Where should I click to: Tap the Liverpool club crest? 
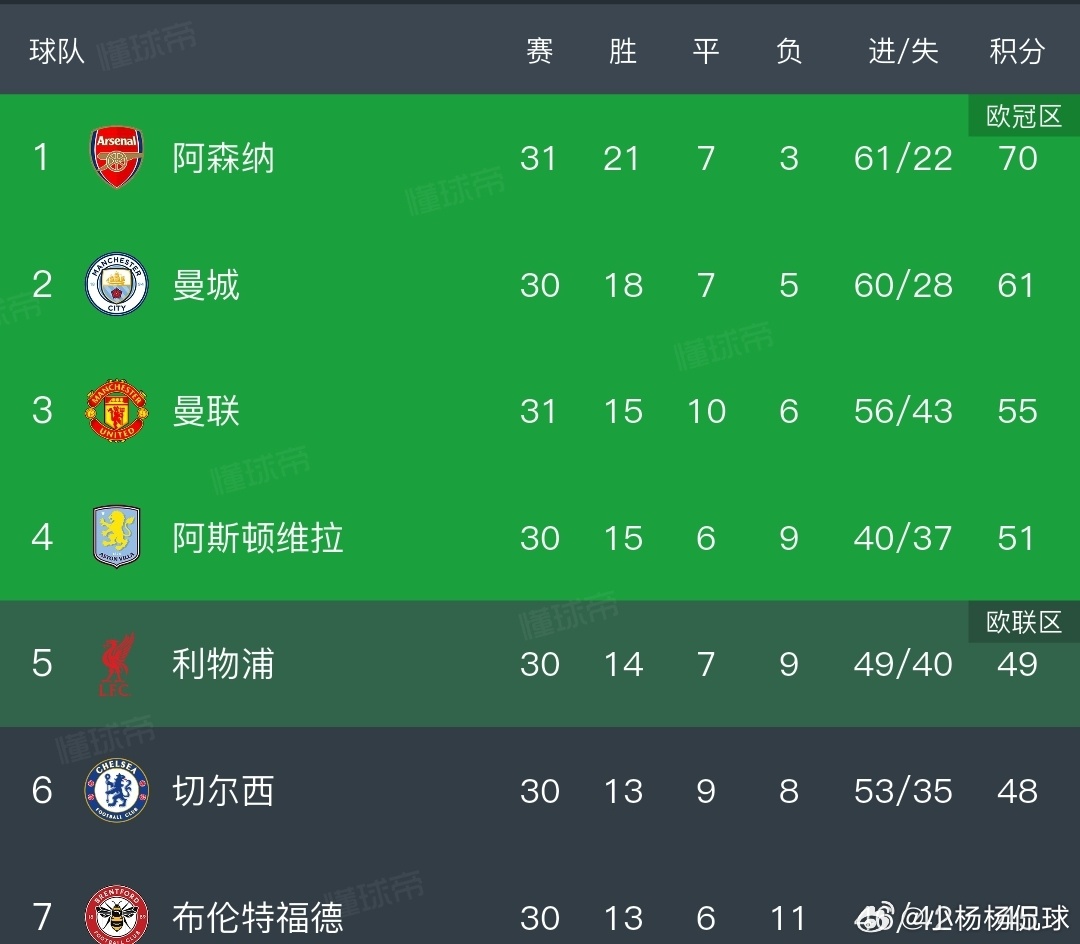pyautogui.click(x=117, y=665)
